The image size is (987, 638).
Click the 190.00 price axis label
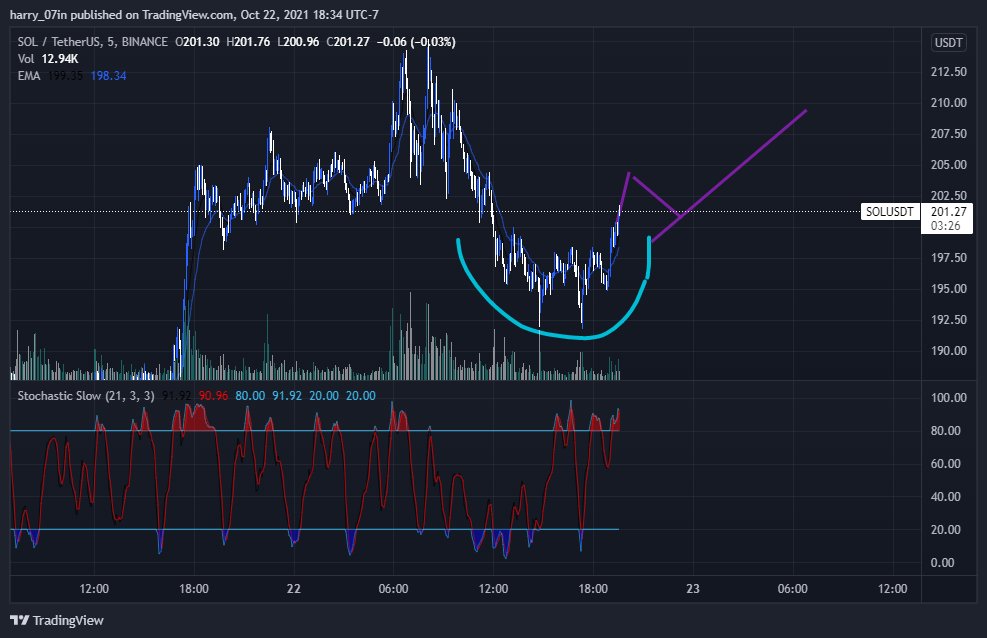click(949, 351)
